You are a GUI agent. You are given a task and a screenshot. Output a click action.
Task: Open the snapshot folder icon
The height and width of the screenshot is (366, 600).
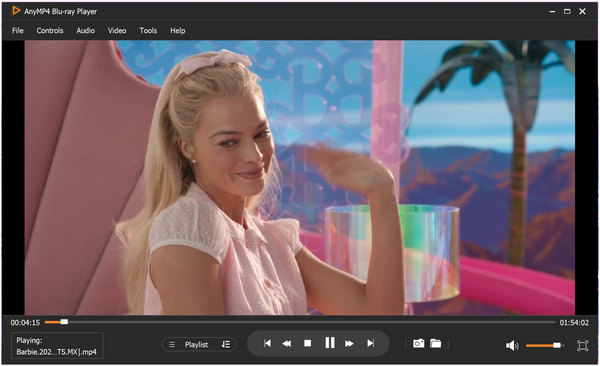435,343
